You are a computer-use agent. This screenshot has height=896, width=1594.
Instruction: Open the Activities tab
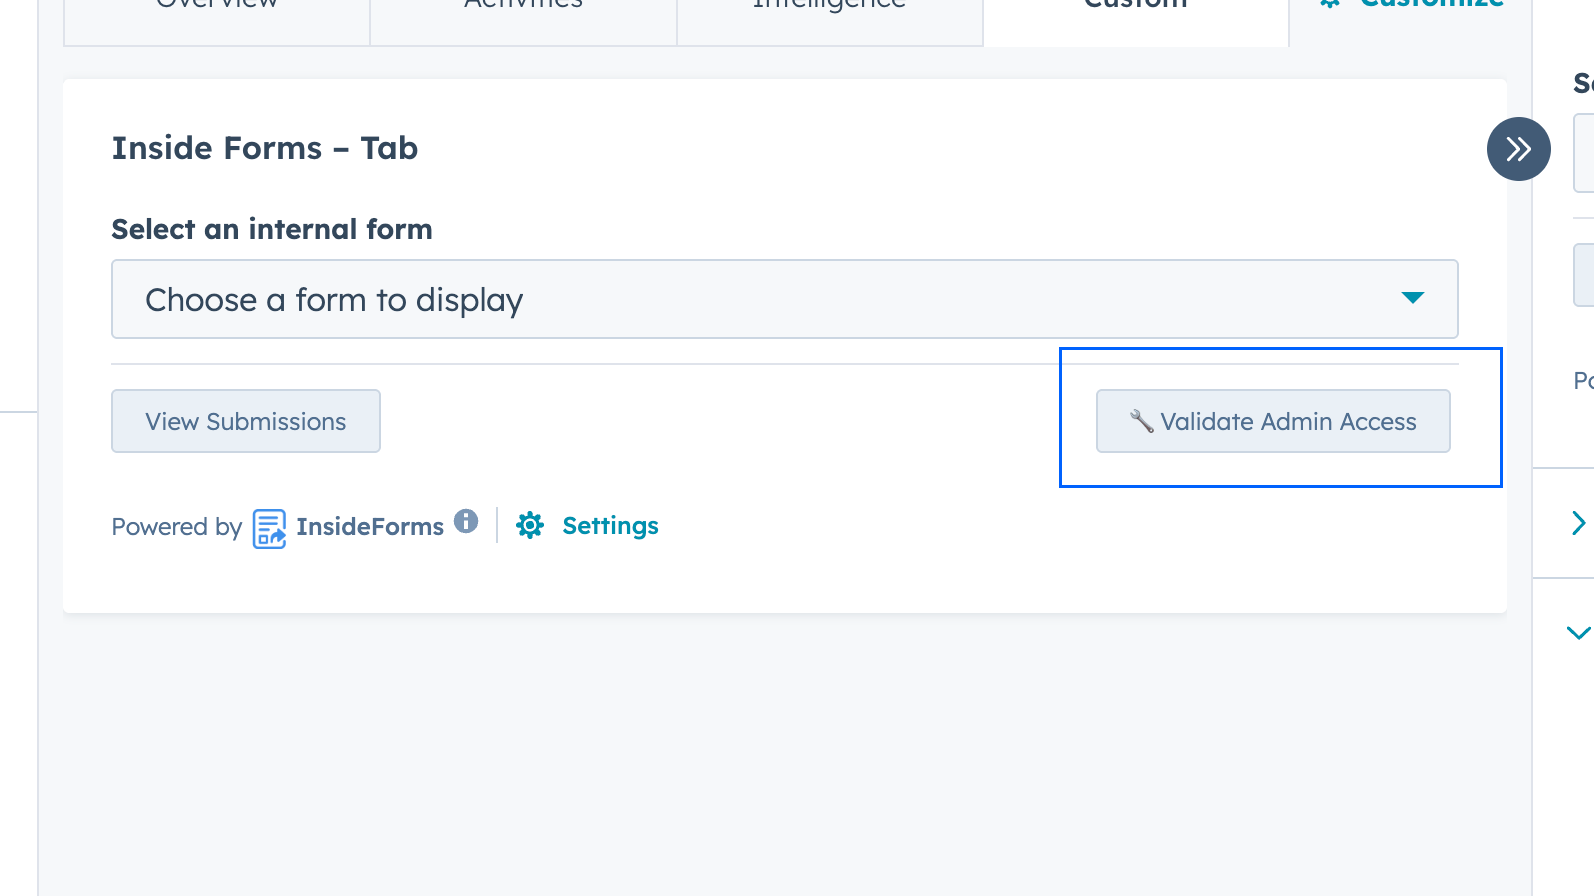point(523,8)
